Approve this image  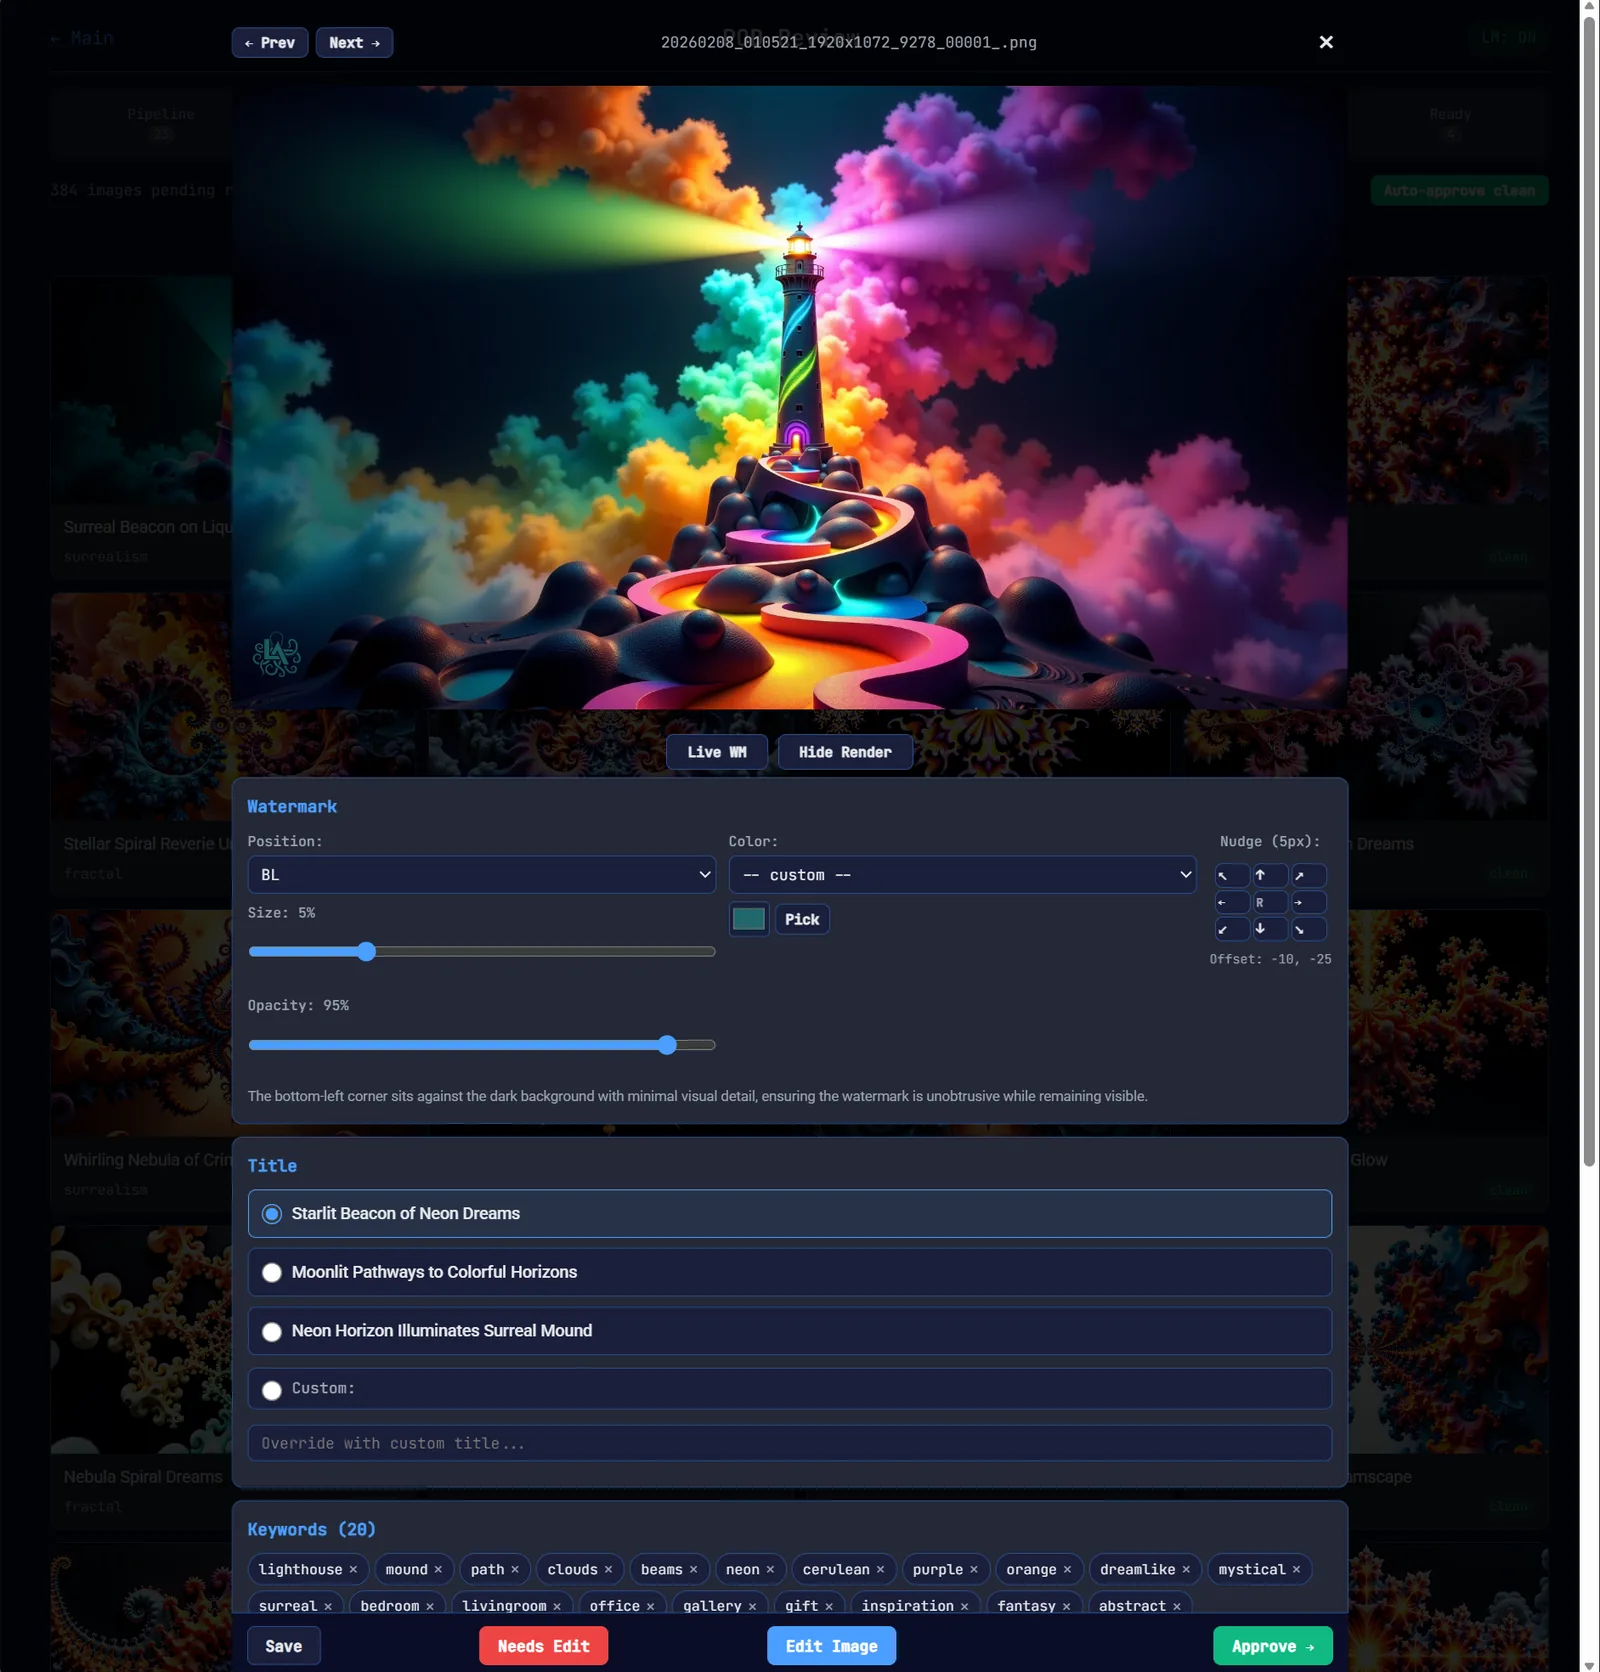click(1272, 1646)
